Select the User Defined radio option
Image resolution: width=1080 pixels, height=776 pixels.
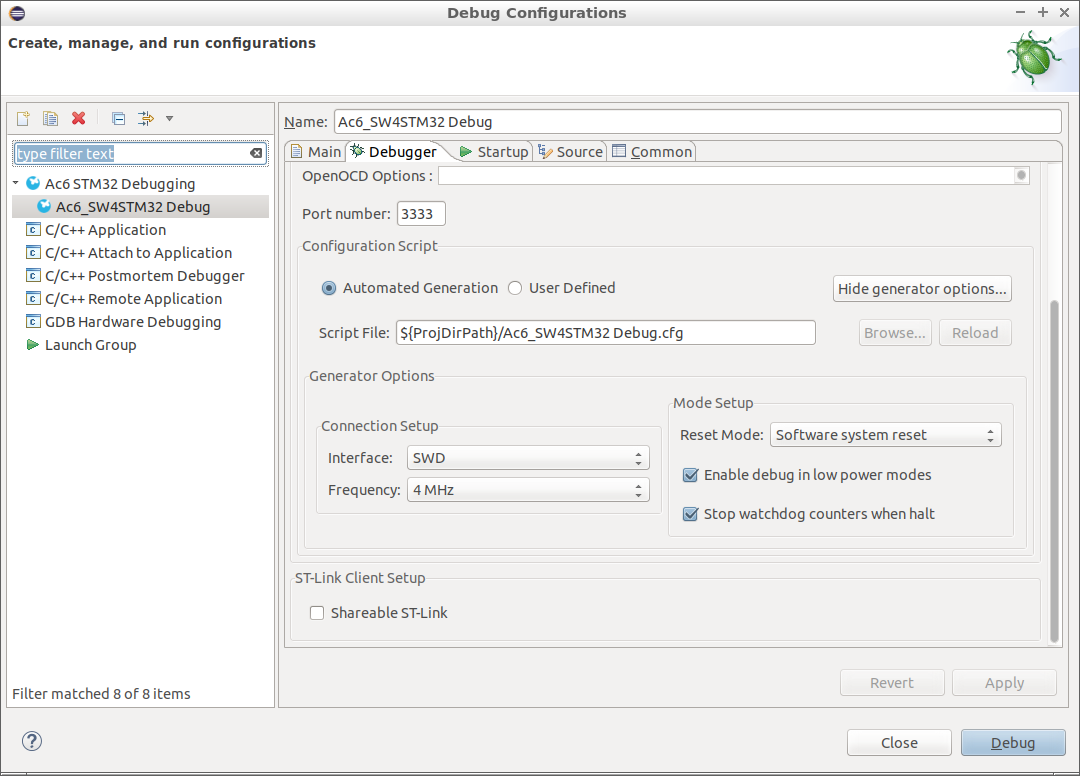coord(515,288)
